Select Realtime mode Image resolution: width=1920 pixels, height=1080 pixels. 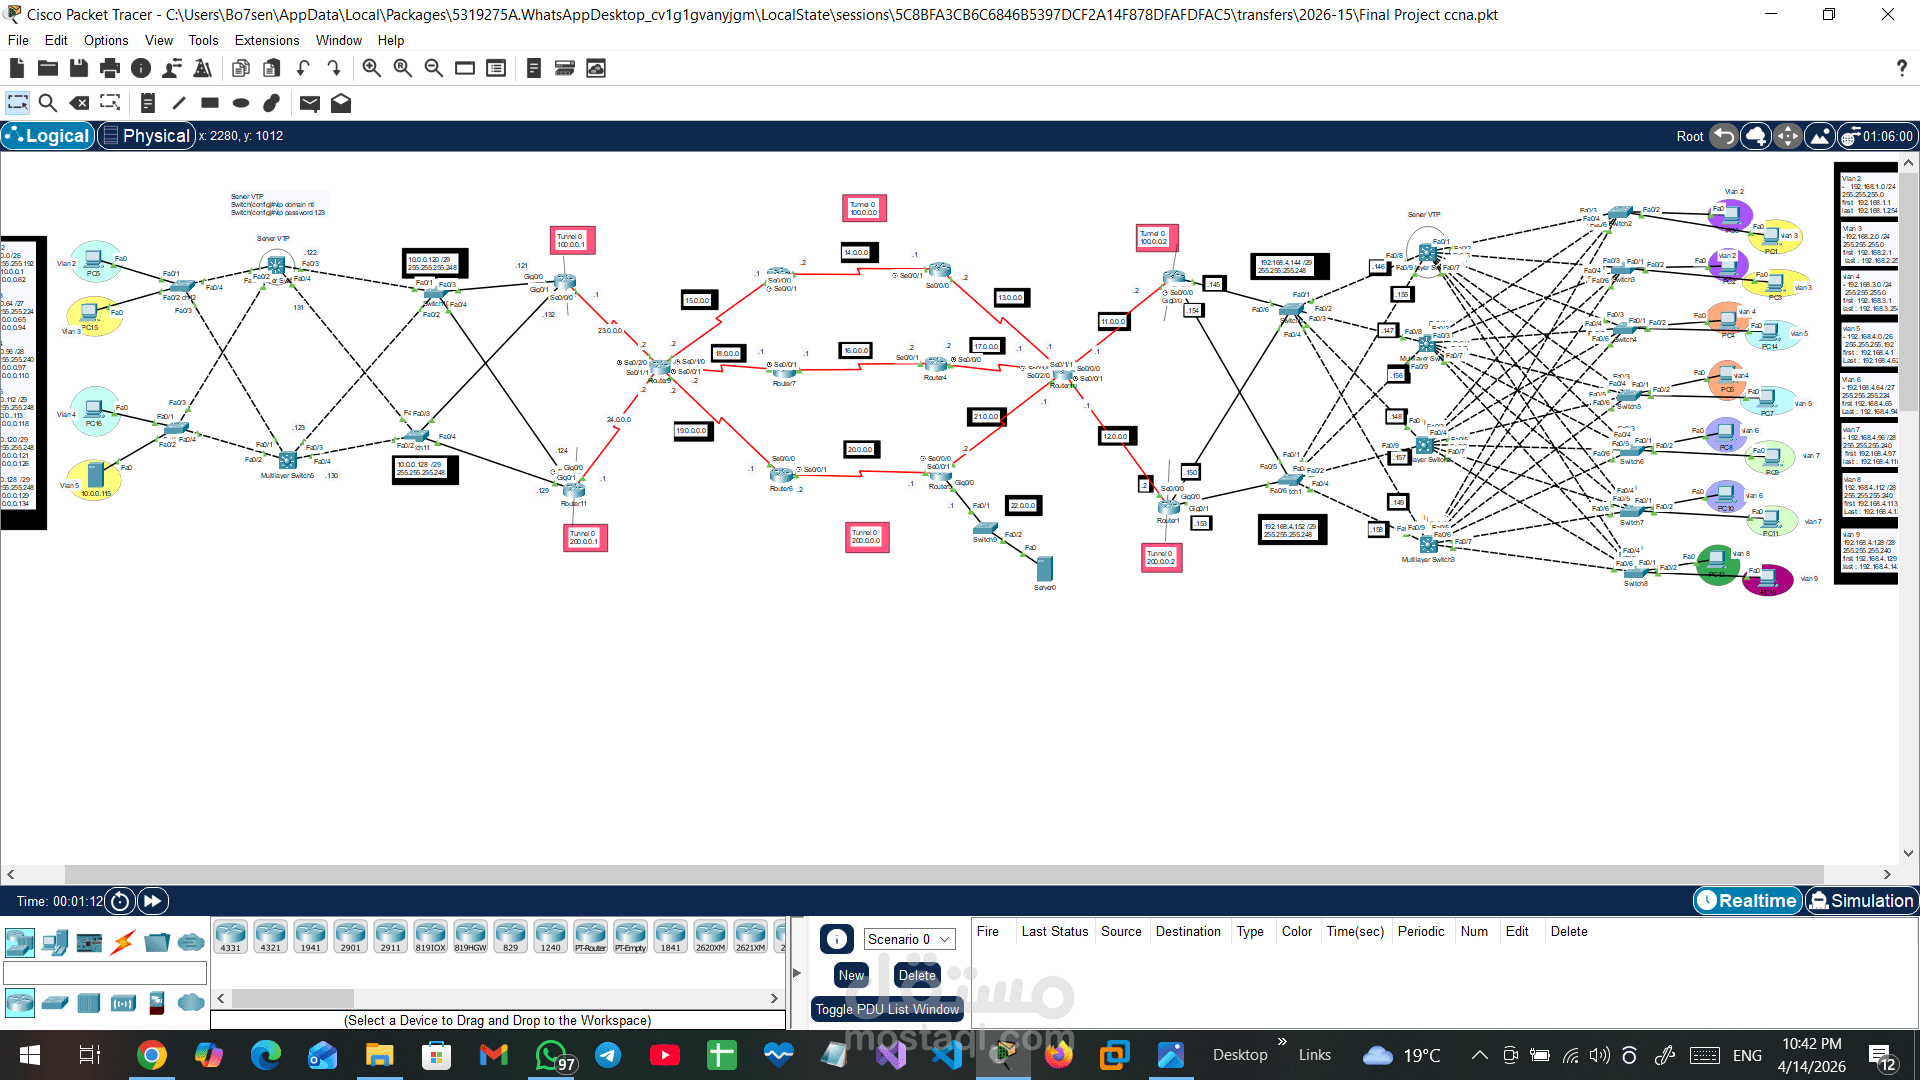point(1747,900)
